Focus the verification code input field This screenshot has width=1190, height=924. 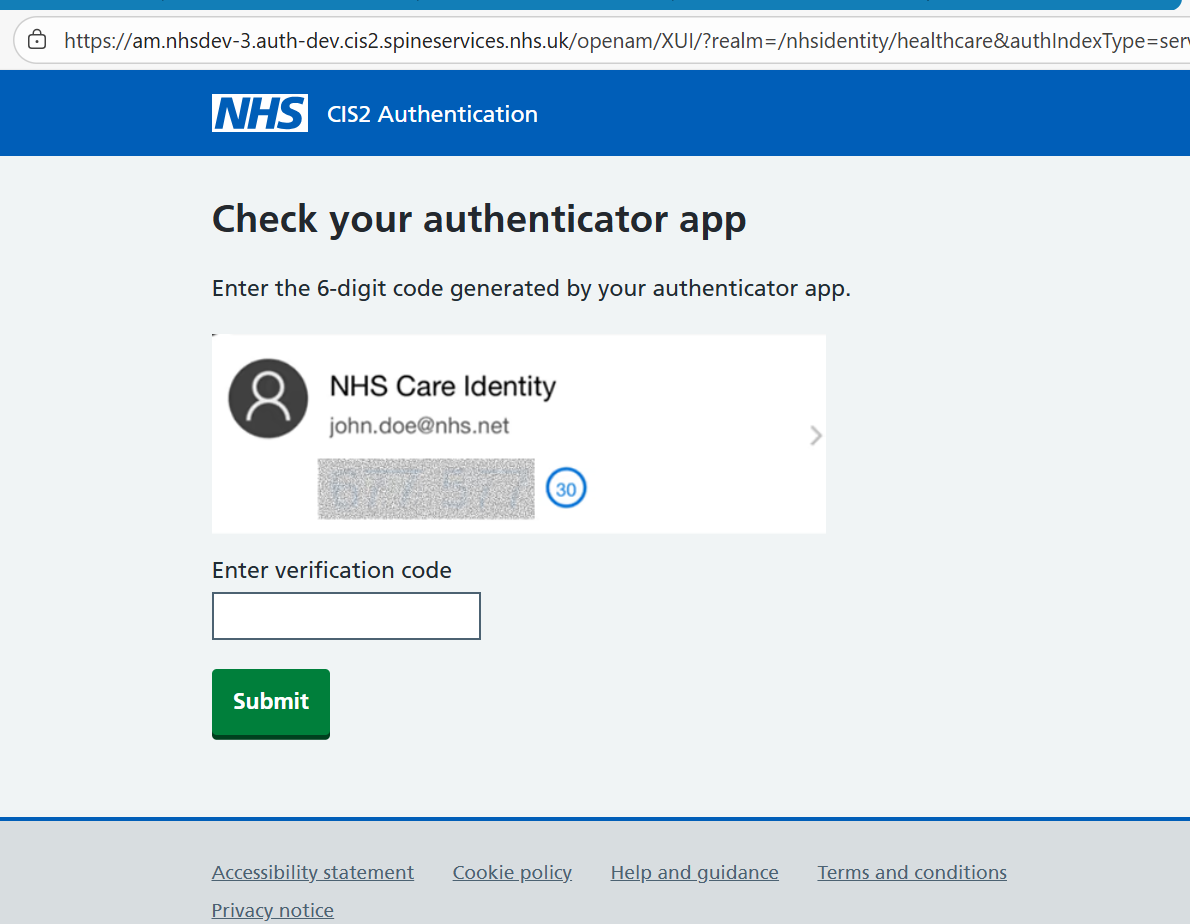pos(346,616)
